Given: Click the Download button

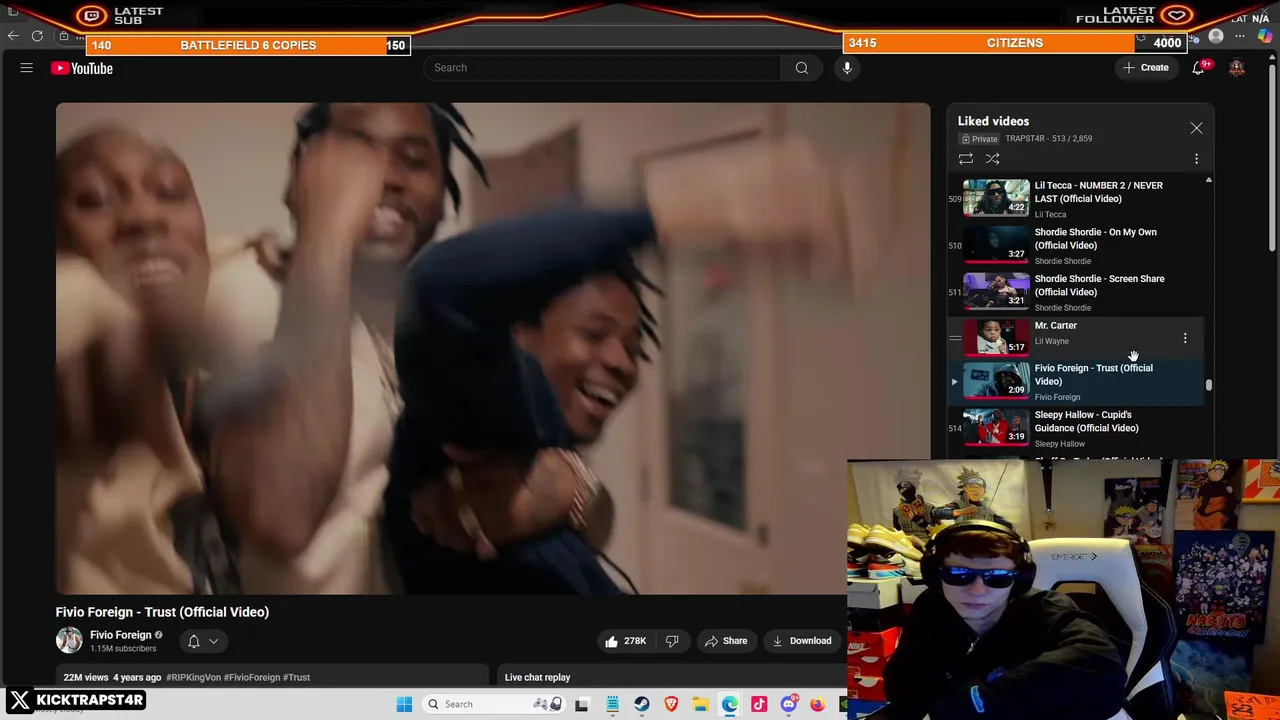Looking at the screenshot, I should [802, 641].
